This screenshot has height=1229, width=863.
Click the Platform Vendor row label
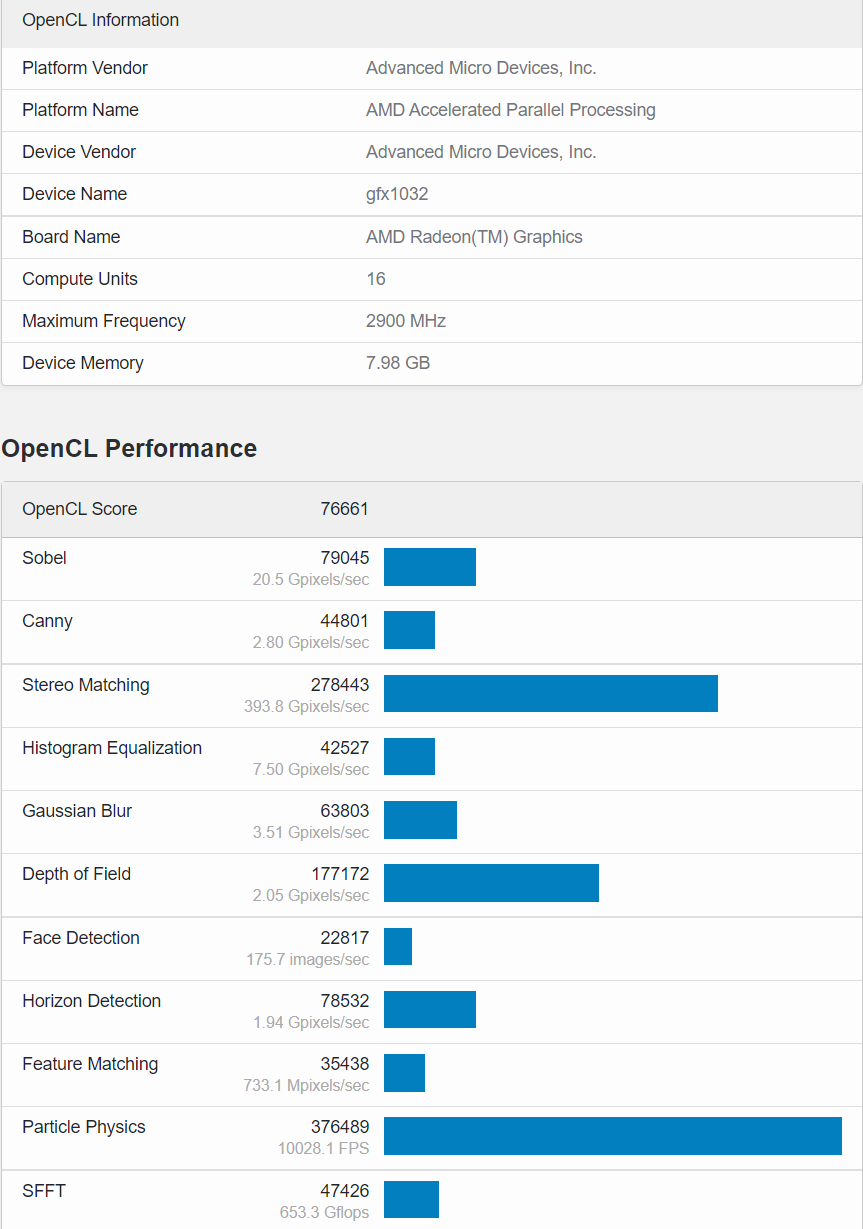[x=85, y=68]
